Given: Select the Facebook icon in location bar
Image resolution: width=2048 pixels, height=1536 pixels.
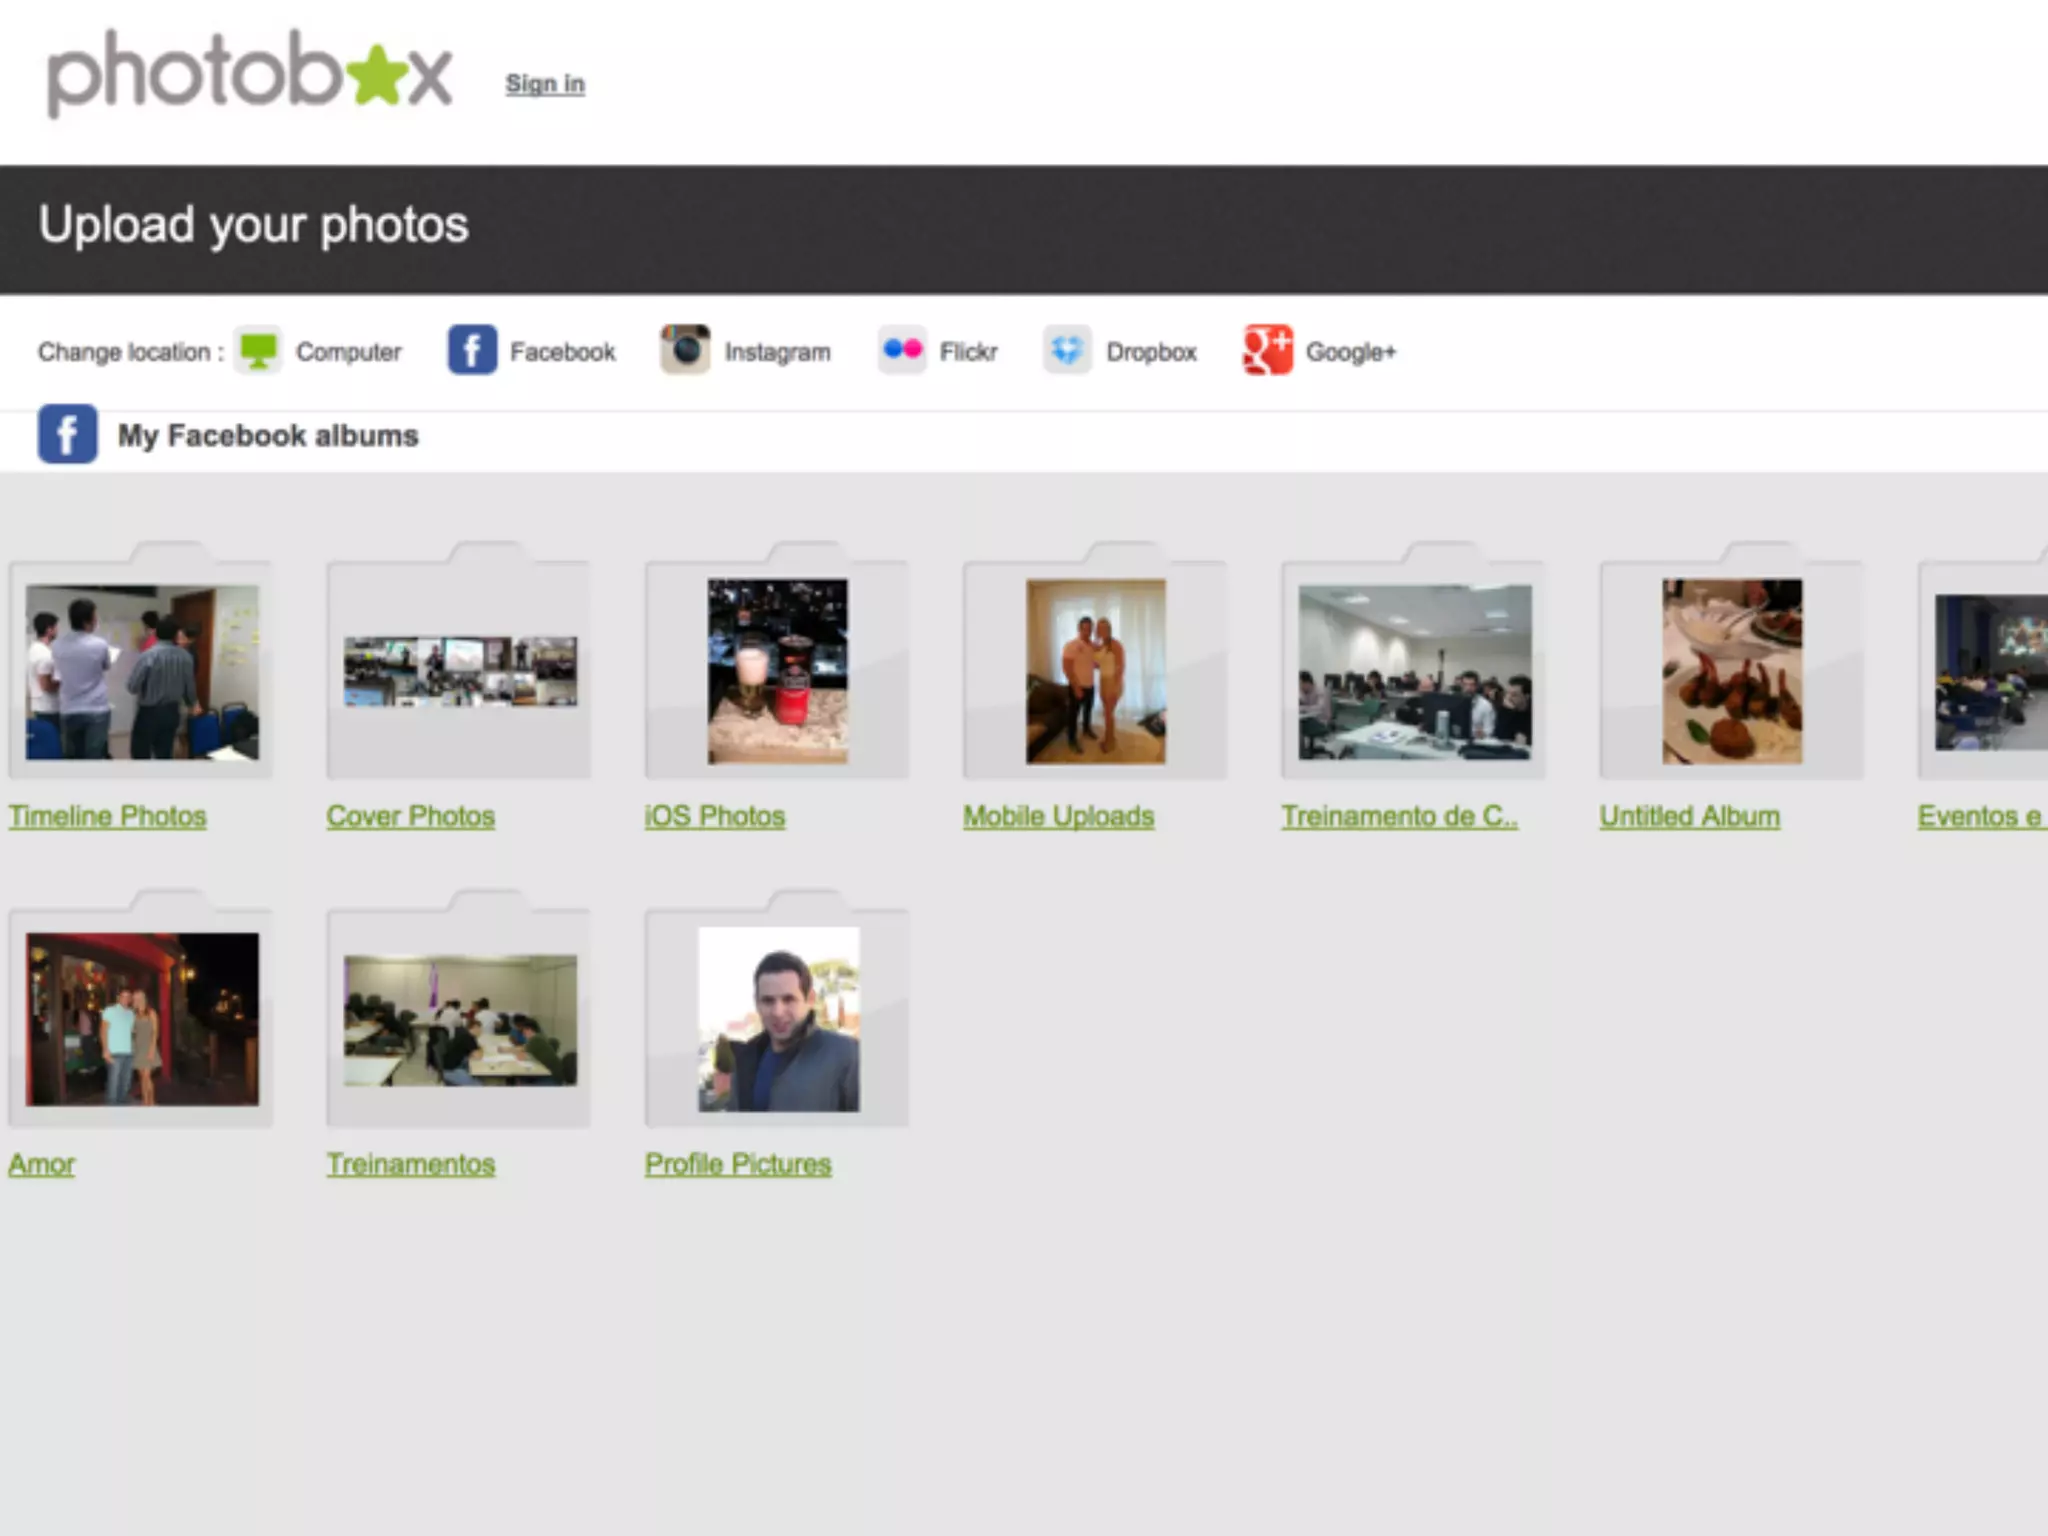Looking at the screenshot, I should [x=472, y=351].
